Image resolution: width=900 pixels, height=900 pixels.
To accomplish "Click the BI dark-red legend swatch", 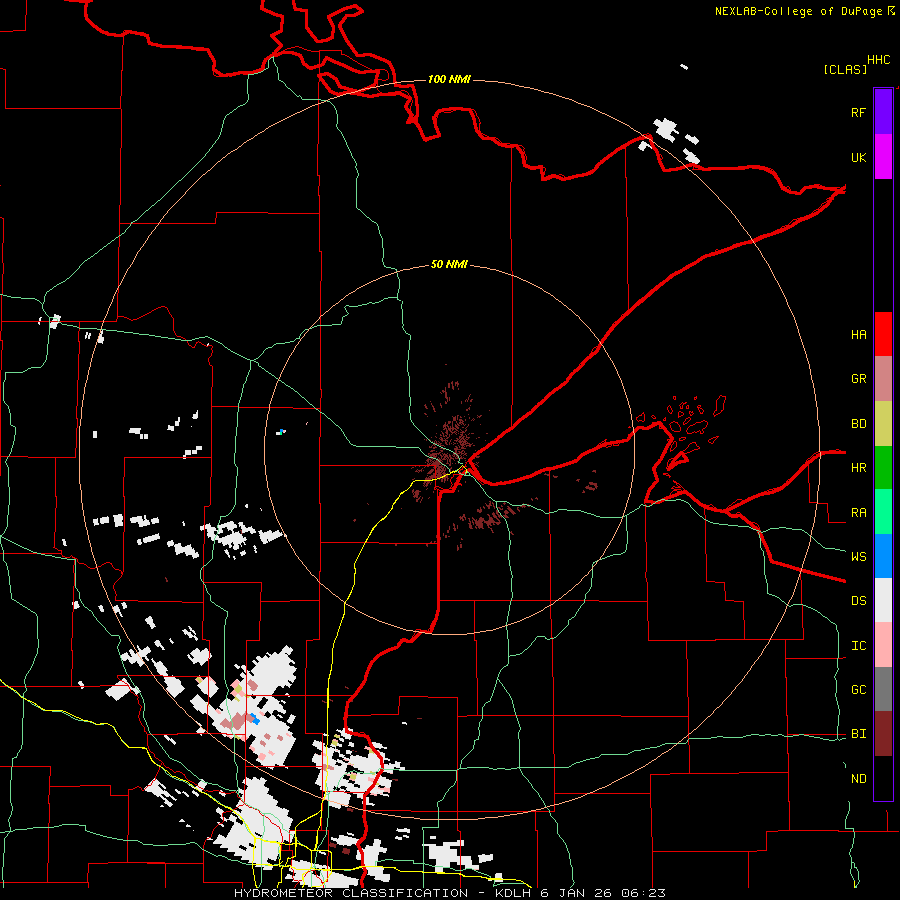I will point(883,734).
